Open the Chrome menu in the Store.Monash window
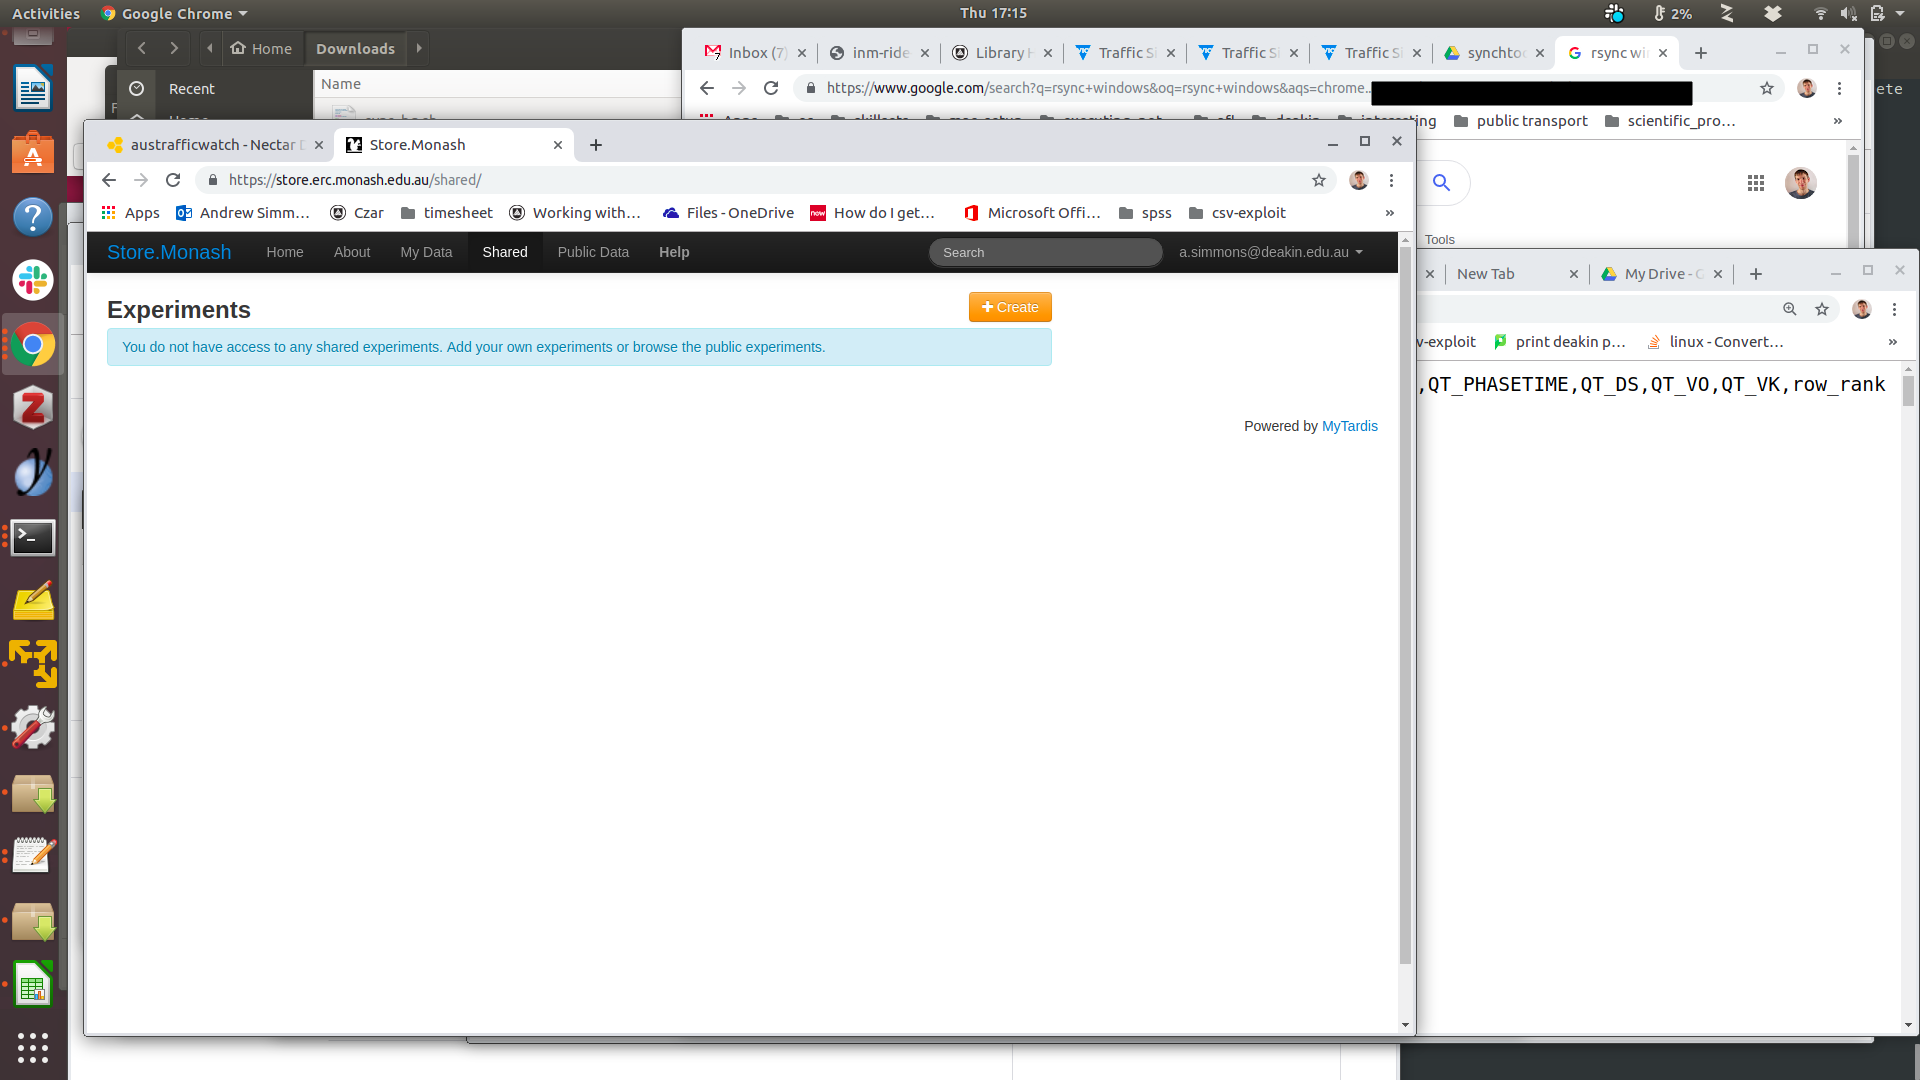Viewport: 1920px width, 1080px height. pos(1391,180)
